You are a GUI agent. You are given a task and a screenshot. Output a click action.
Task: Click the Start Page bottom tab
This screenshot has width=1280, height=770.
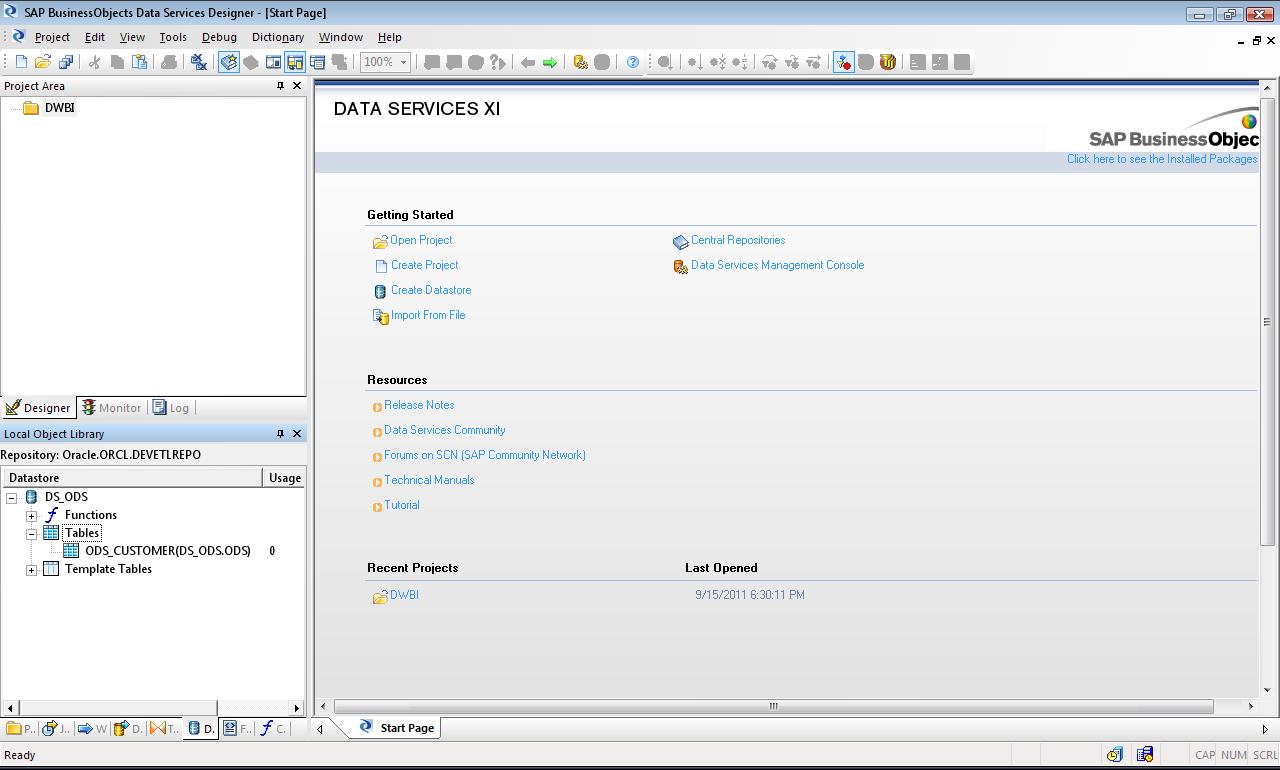click(x=397, y=728)
